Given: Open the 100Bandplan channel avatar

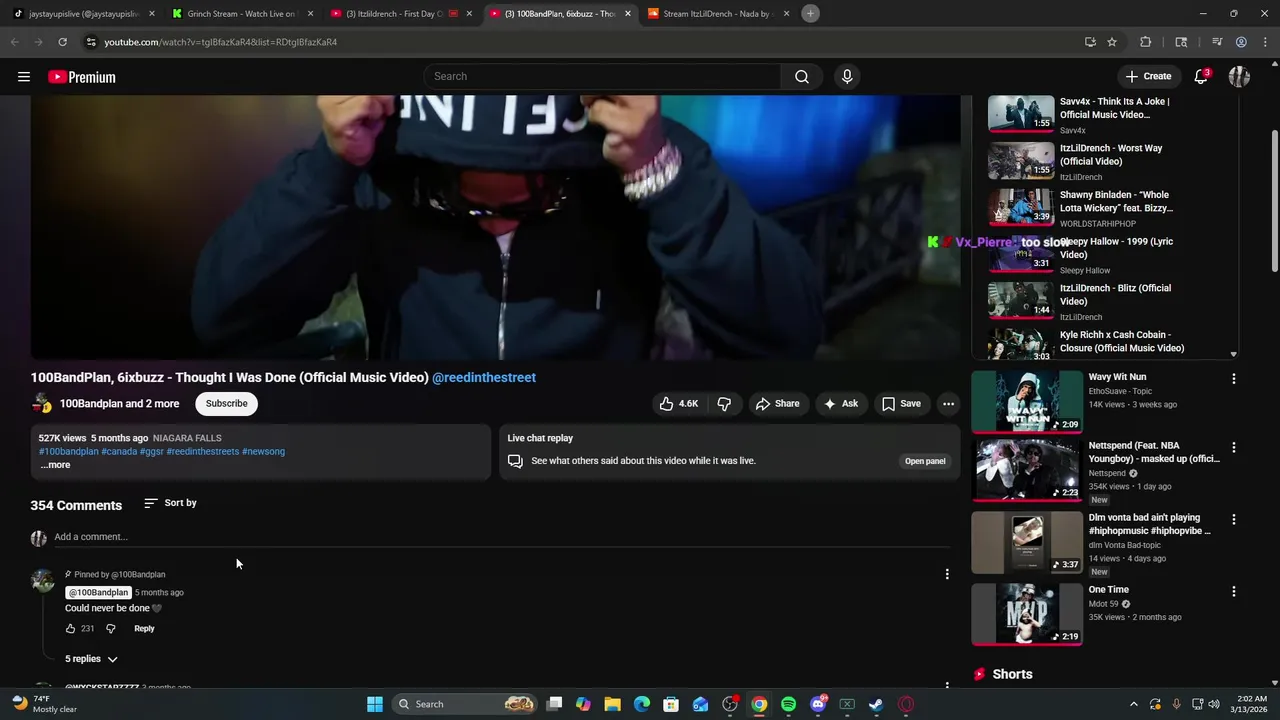Looking at the screenshot, I should click(x=41, y=404).
